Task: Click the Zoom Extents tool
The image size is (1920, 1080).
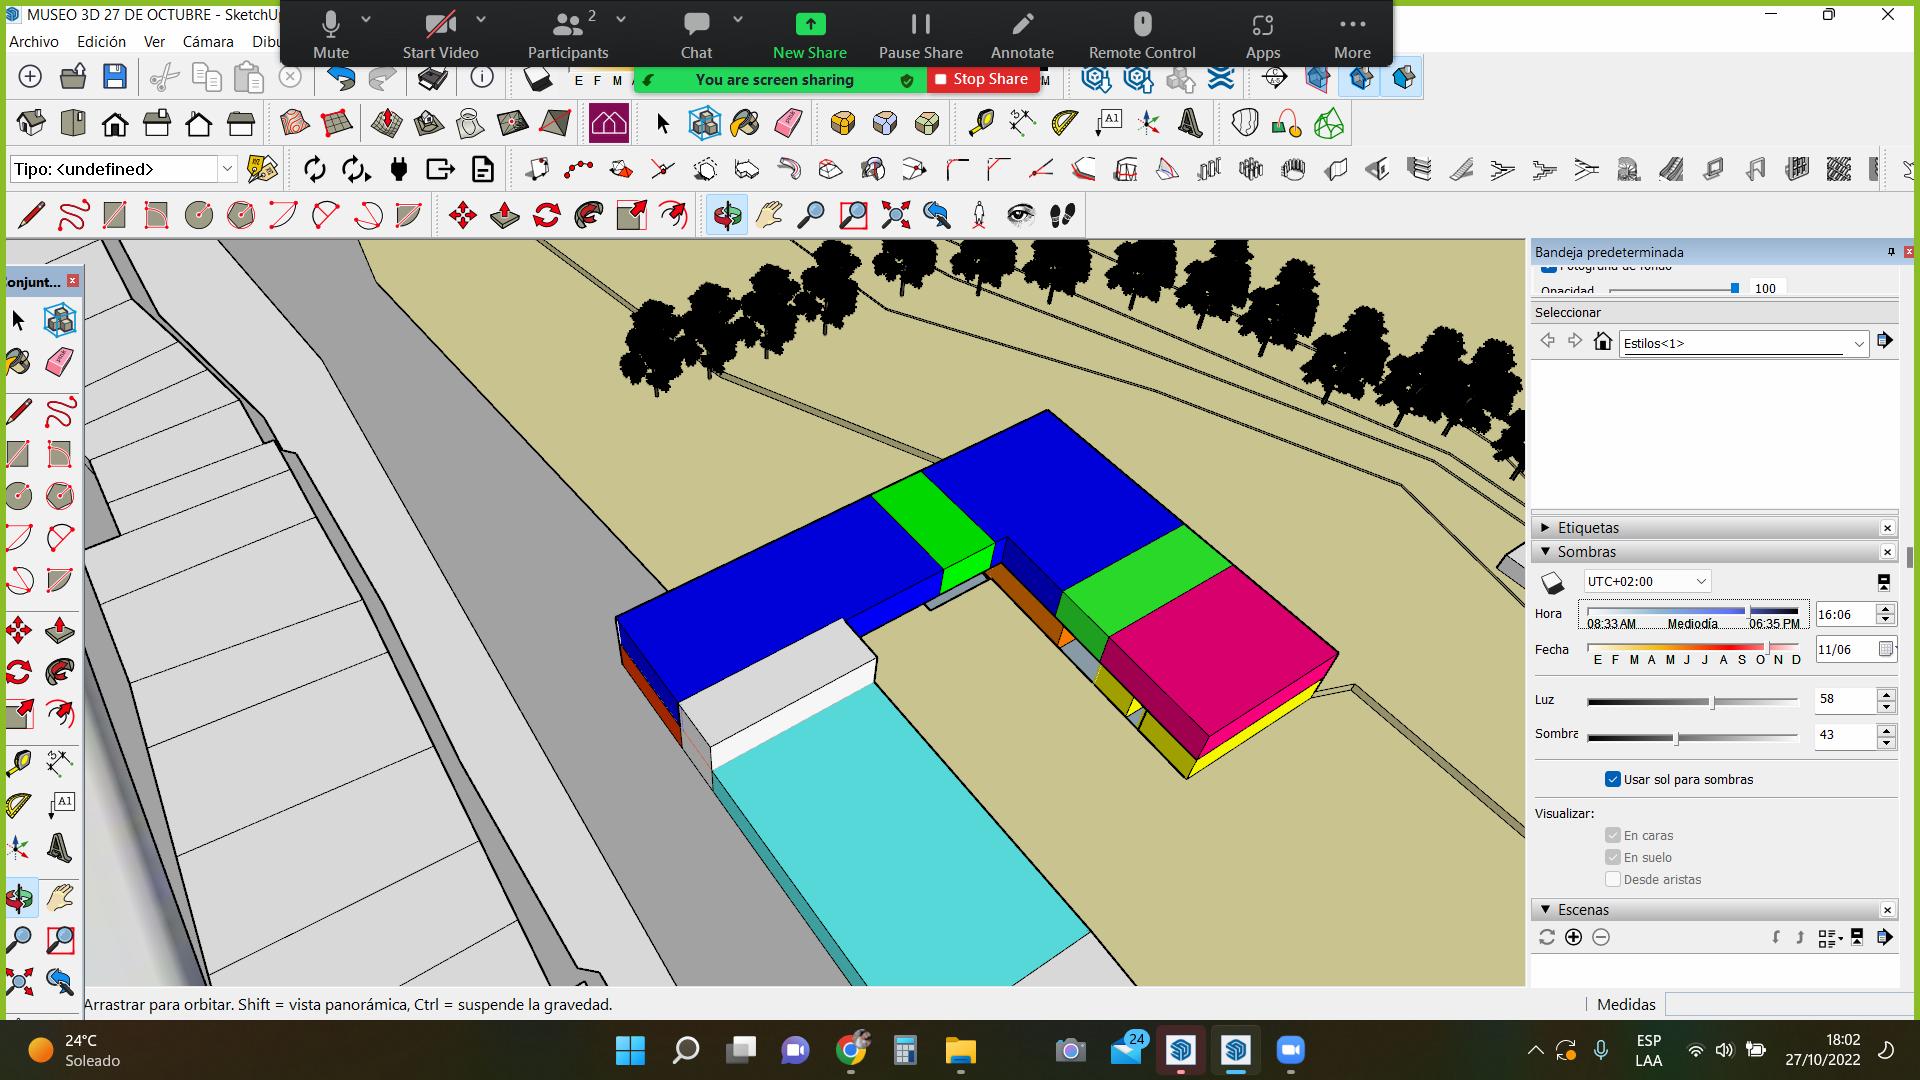Action: pos(895,215)
